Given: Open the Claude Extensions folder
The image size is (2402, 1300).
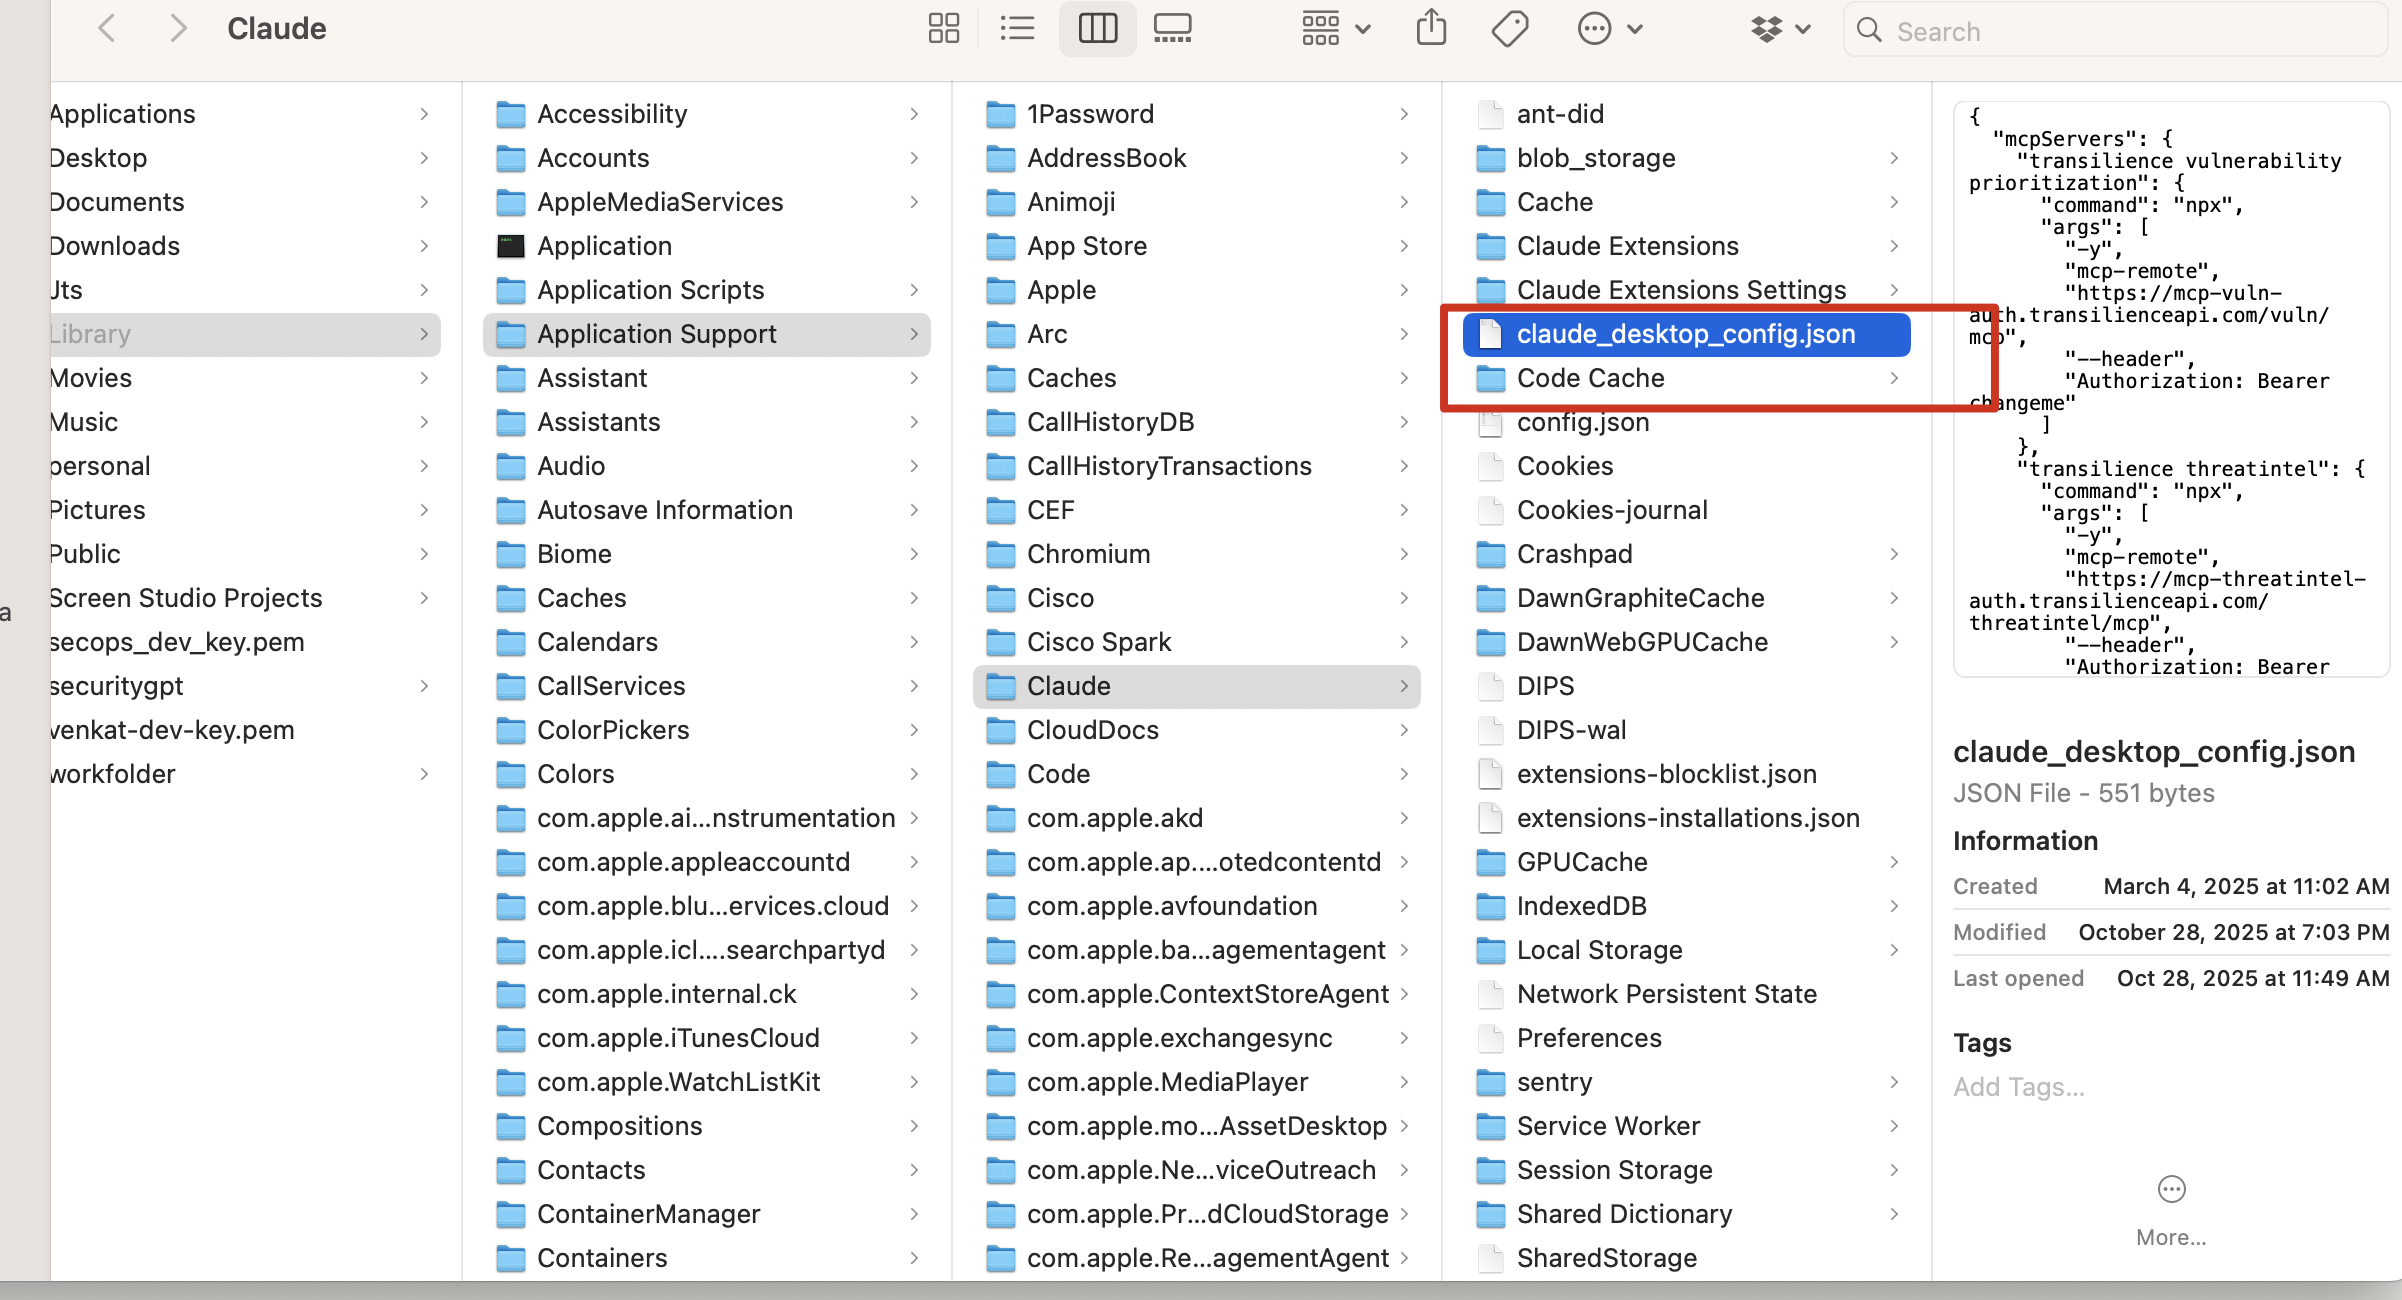Looking at the screenshot, I should 1627,246.
